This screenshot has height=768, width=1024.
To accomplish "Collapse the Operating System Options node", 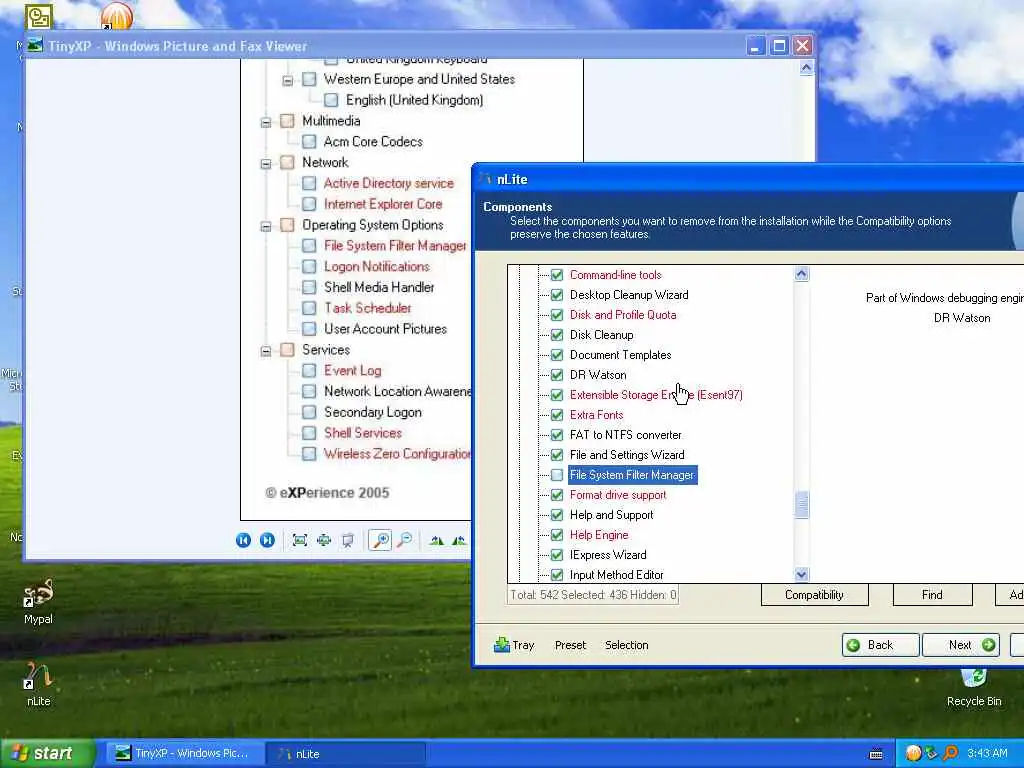I will click(266, 227).
